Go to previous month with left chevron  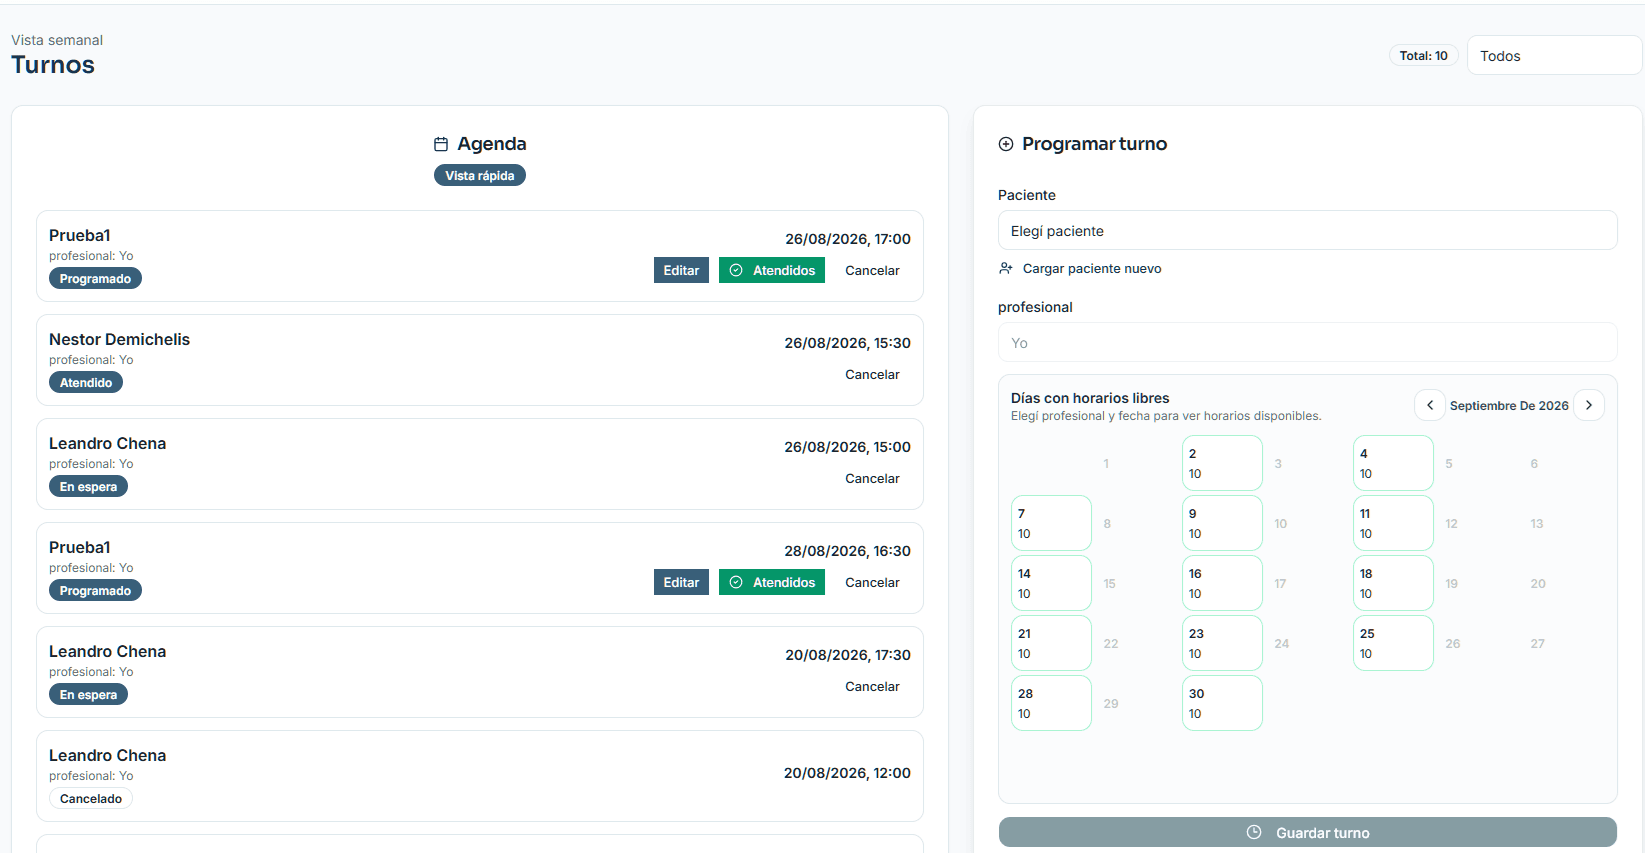[x=1430, y=405]
